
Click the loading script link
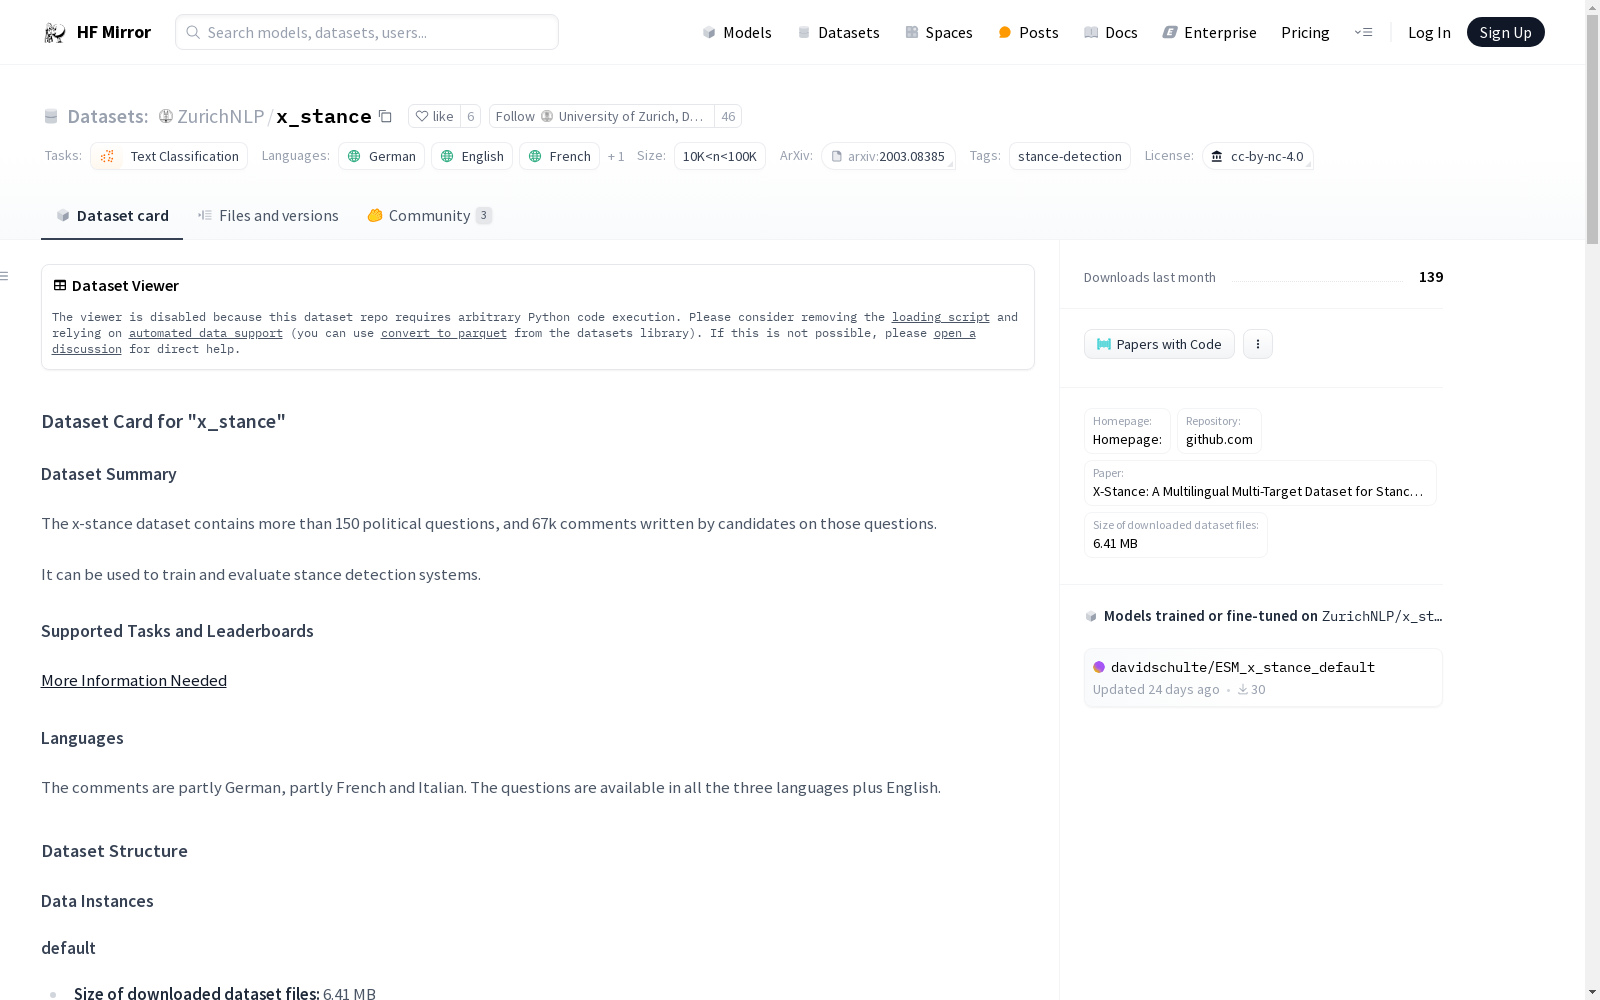click(x=941, y=317)
